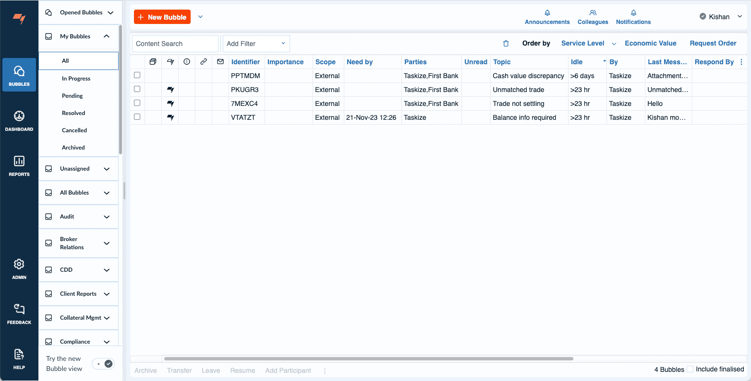The height and width of the screenshot is (381, 751).
Task: Order by Service Level
Action: (x=583, y=43)
